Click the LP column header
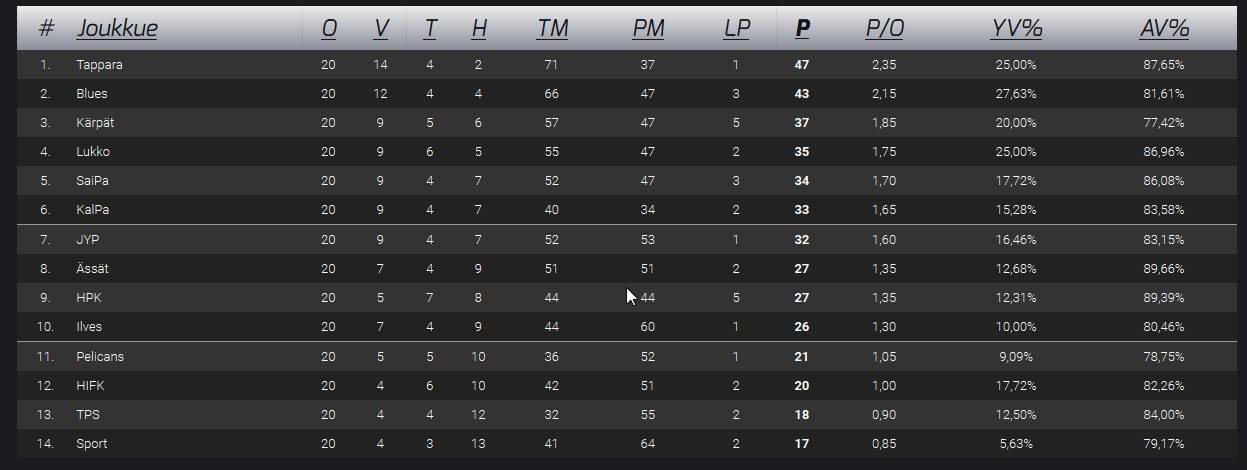The height and width of the screenshot is (470, 1247). (736, 29)
